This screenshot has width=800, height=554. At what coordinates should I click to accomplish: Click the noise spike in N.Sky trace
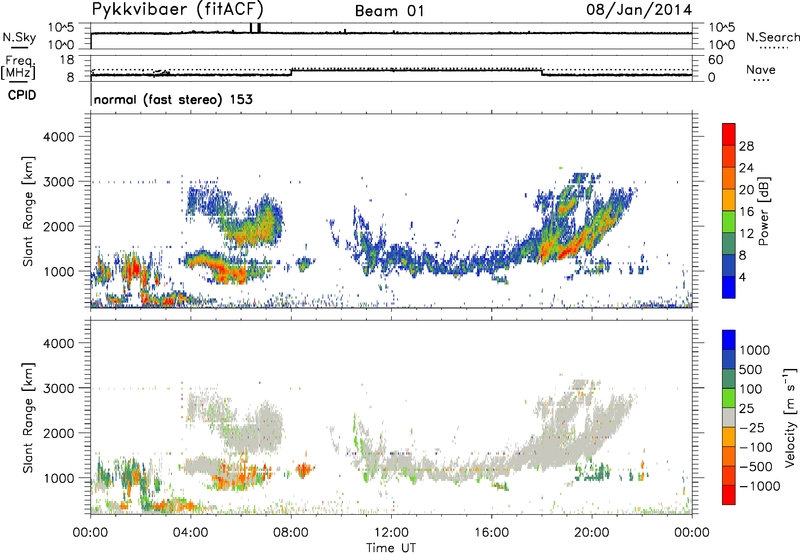coord(255,28)
